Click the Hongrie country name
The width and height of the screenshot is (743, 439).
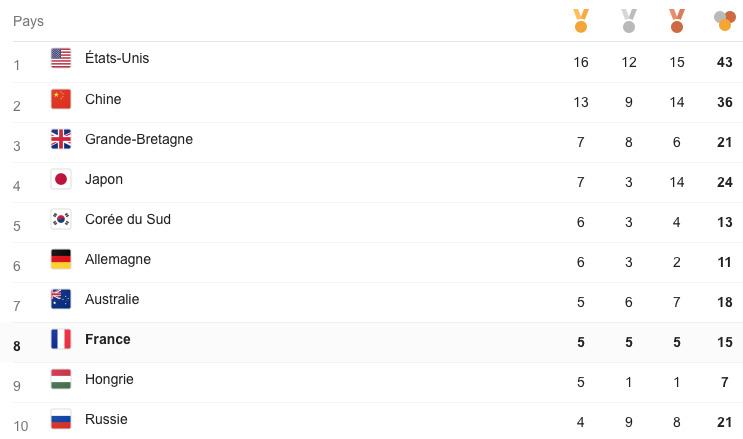(x=109, y=379)
